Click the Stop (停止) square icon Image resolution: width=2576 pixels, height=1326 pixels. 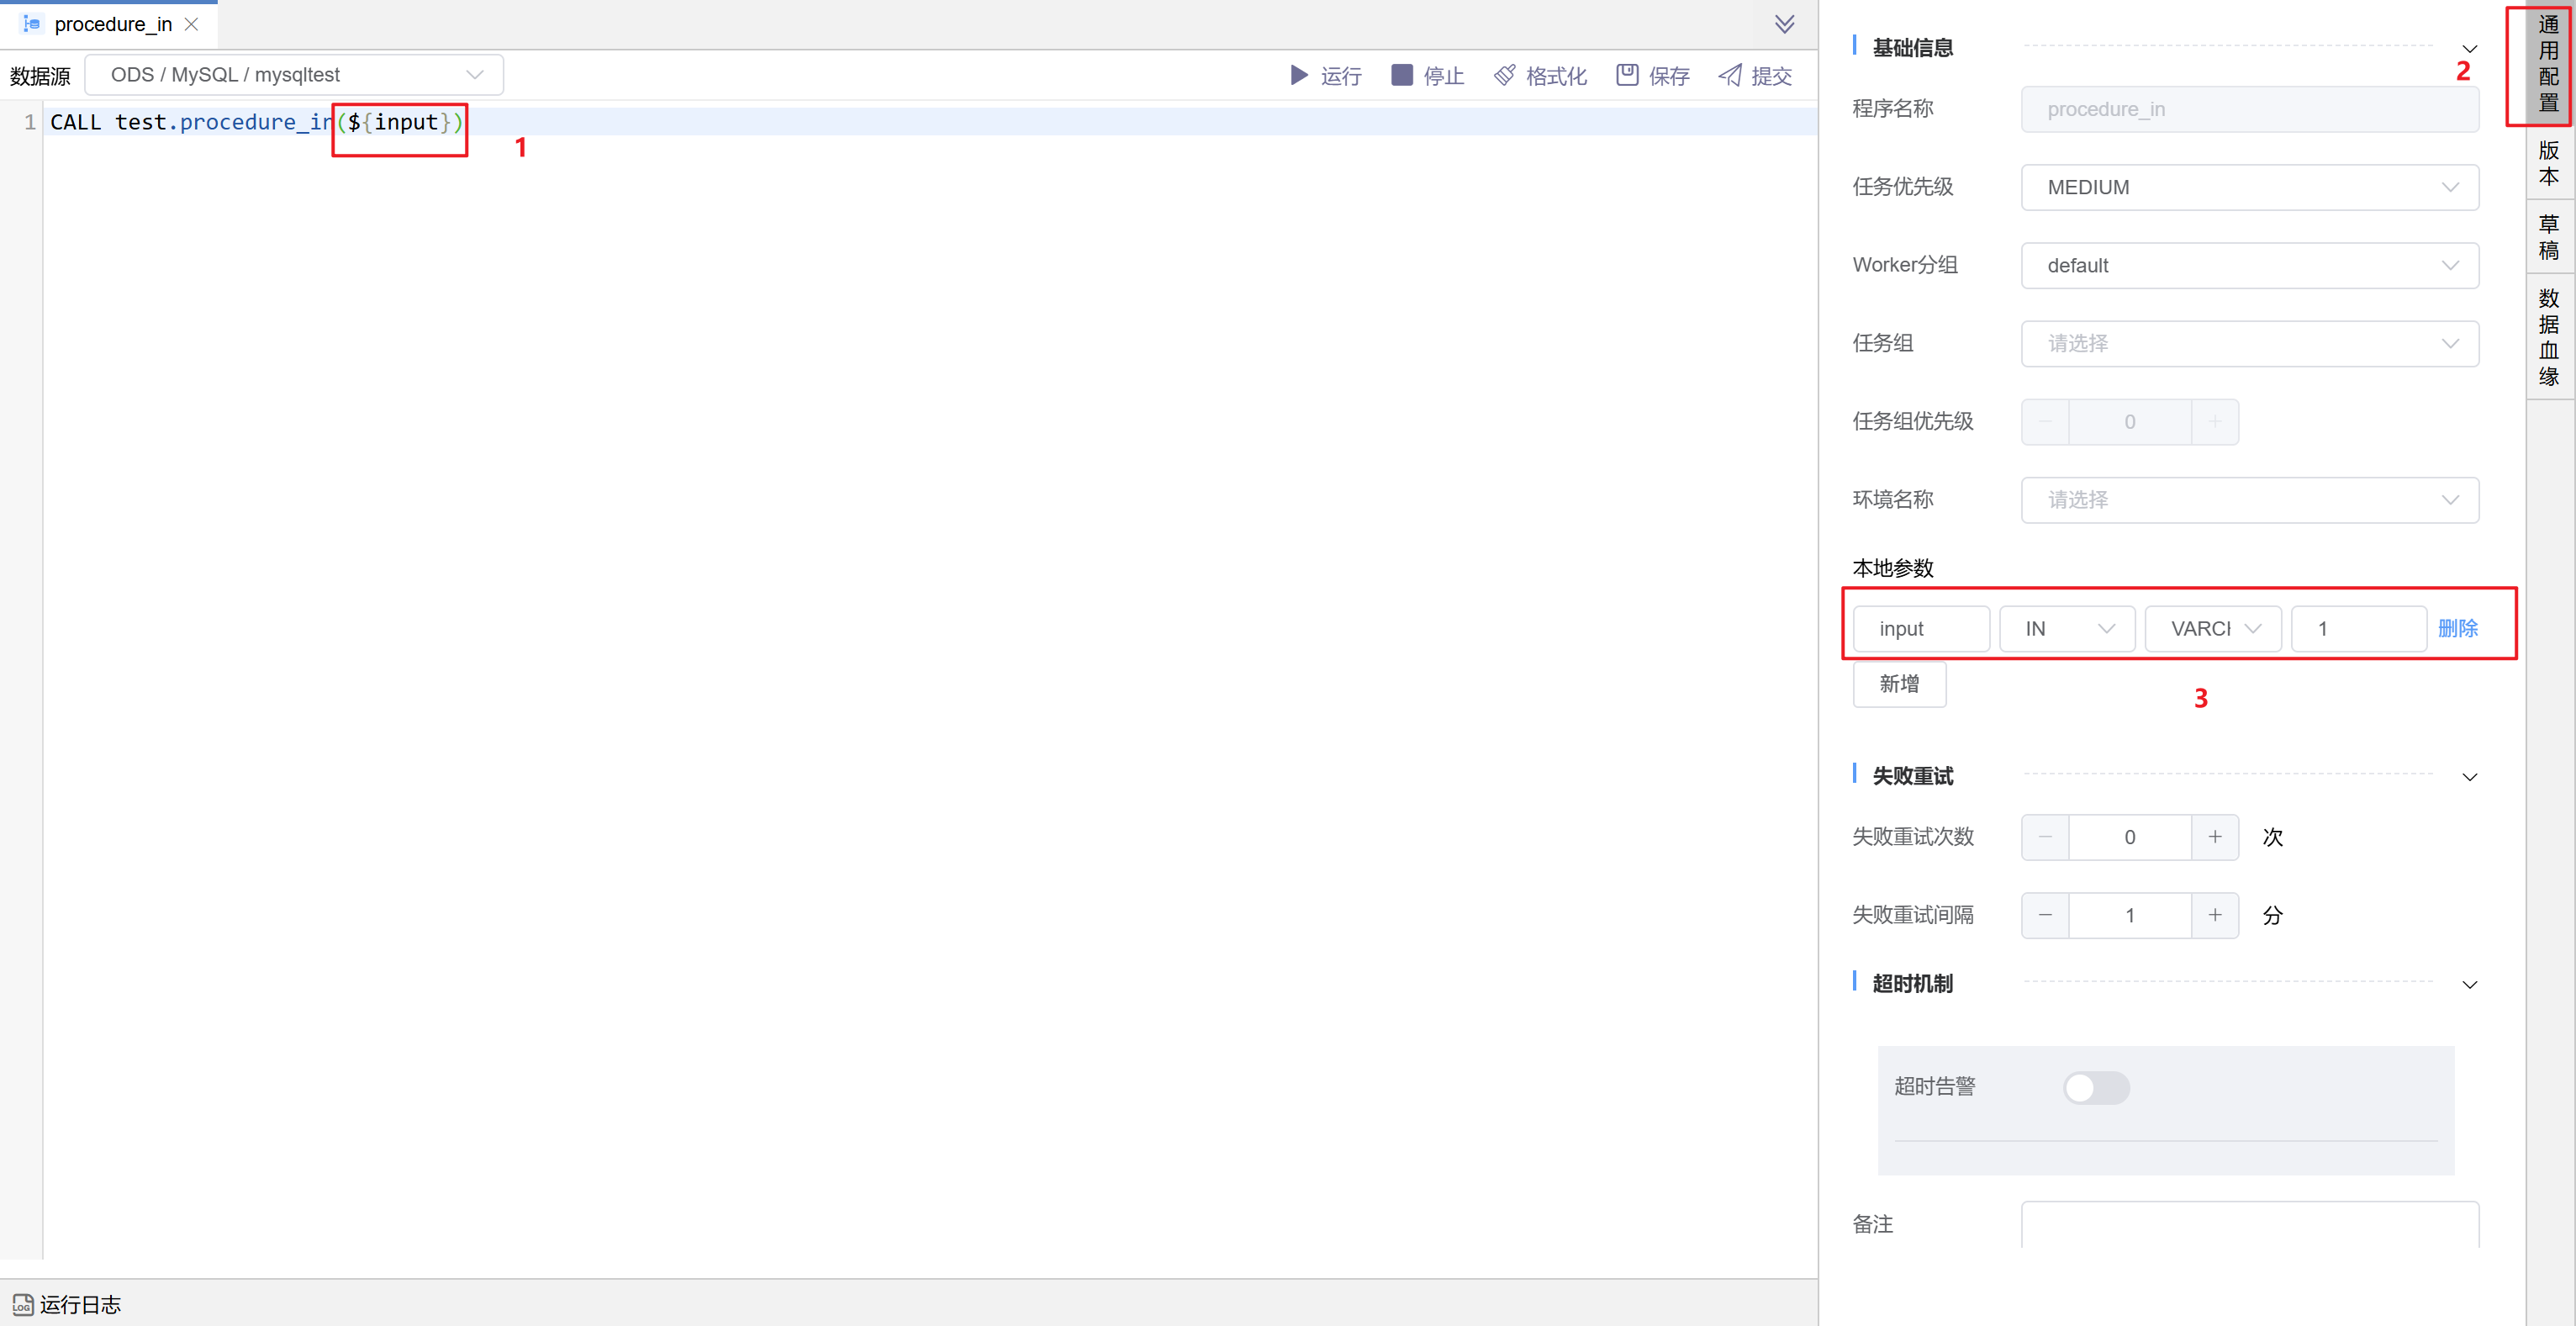tap(1401, 75)
